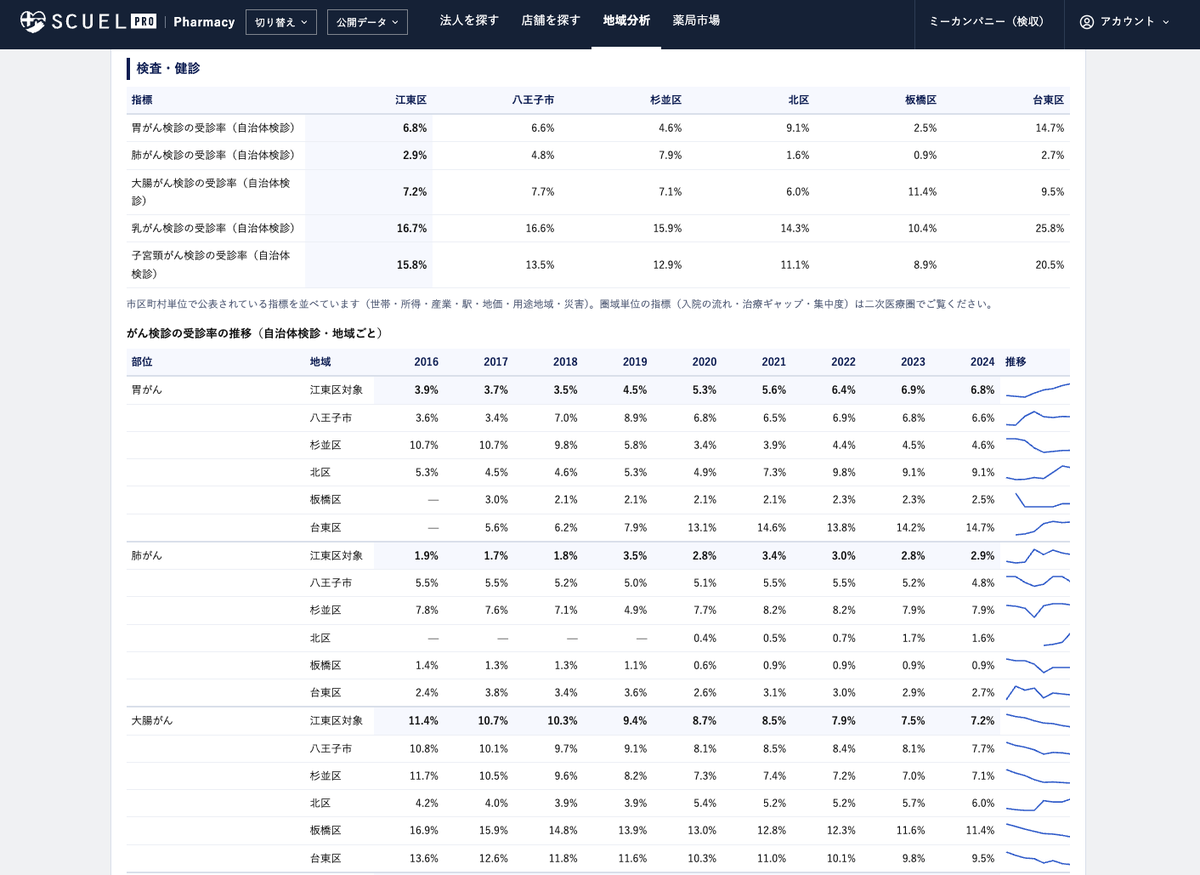Click the 胃がん 北区 trend sparkline

pos(1037,473)
